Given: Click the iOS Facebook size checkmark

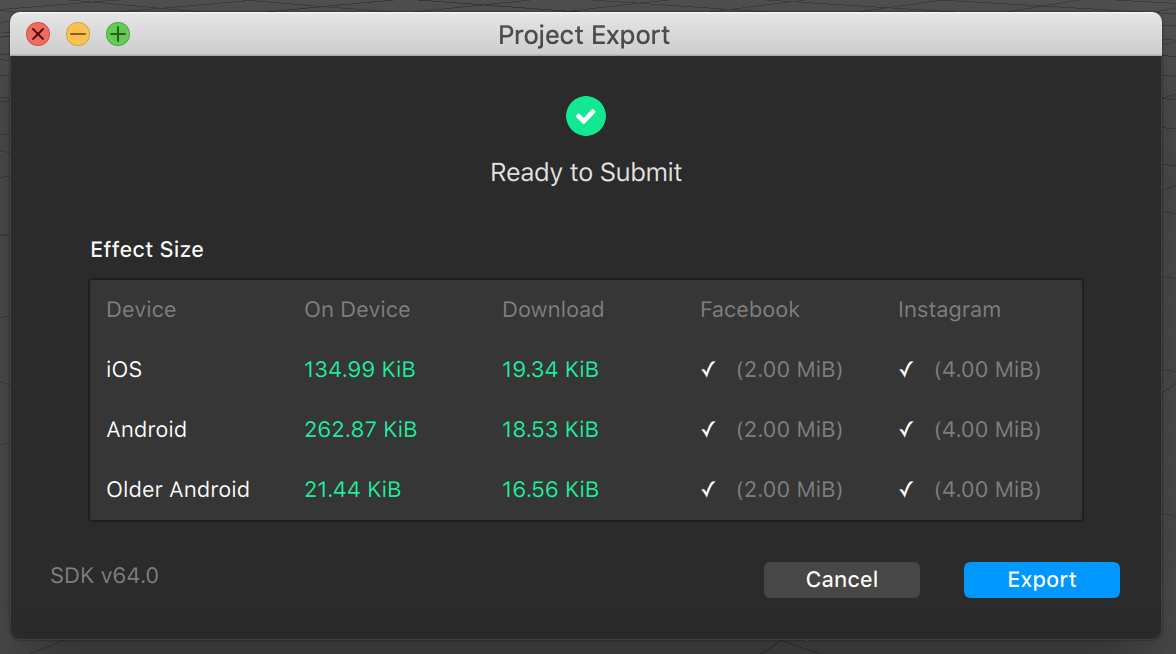Looking at the screenshot, I should click(708, 370).
